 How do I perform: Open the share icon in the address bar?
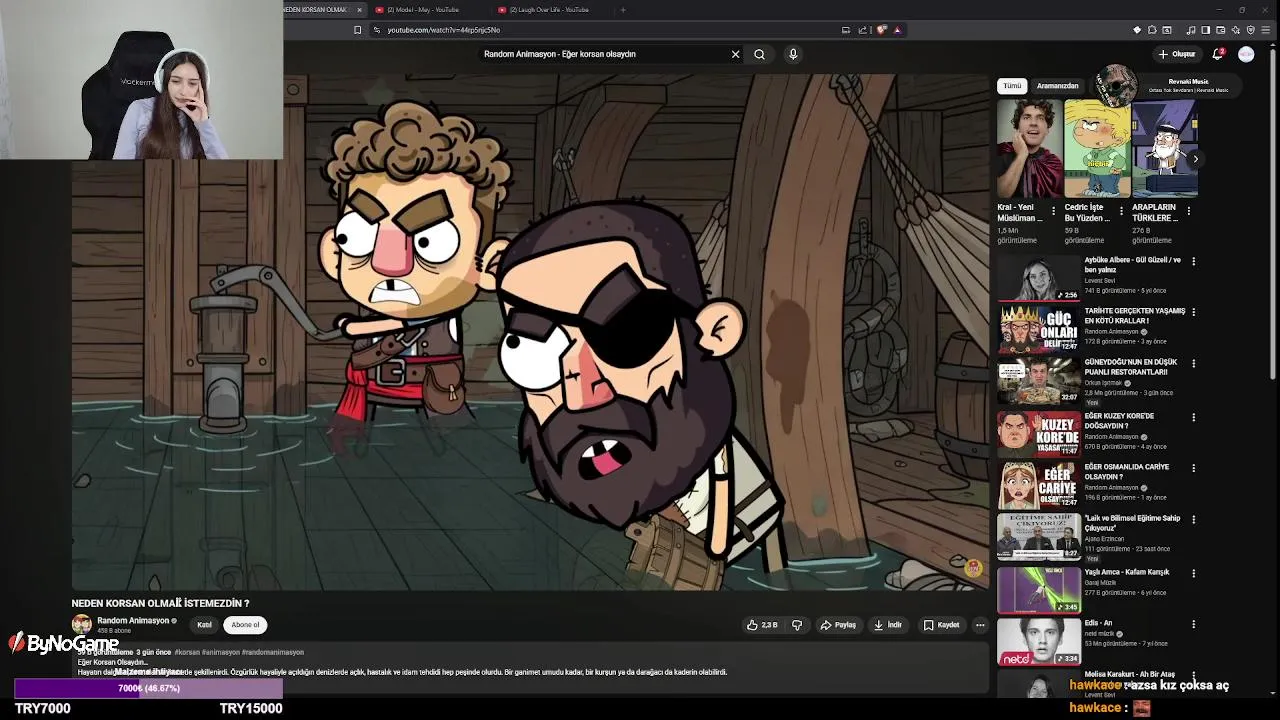click(862, 30)
